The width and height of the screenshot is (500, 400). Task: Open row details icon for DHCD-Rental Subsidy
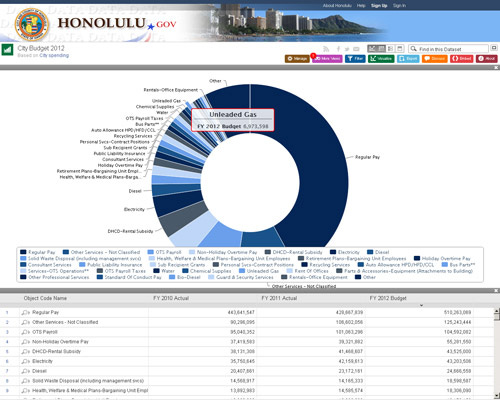(26, 352)
